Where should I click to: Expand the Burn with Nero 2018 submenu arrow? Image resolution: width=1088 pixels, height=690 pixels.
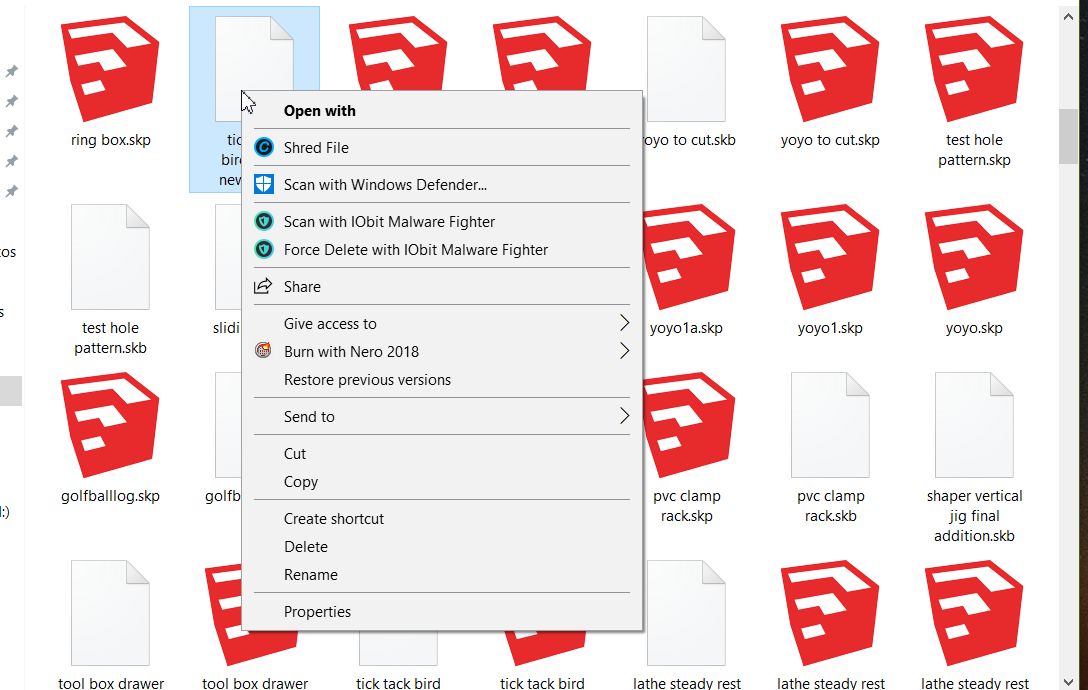click(624, 351)
